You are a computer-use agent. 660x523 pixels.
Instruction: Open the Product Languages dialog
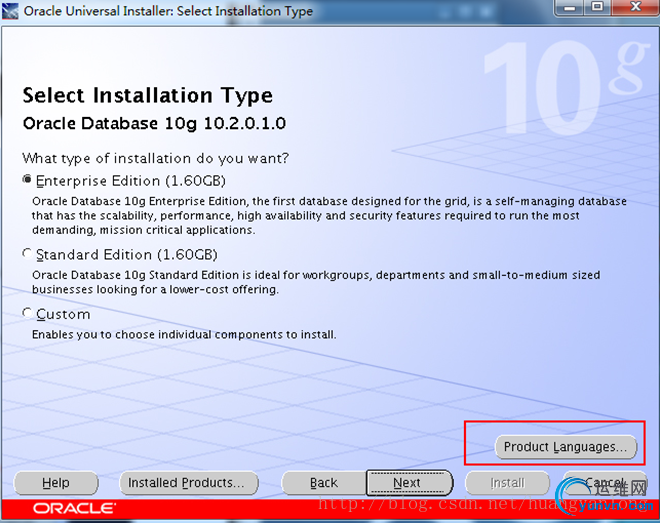coord(566,447)
